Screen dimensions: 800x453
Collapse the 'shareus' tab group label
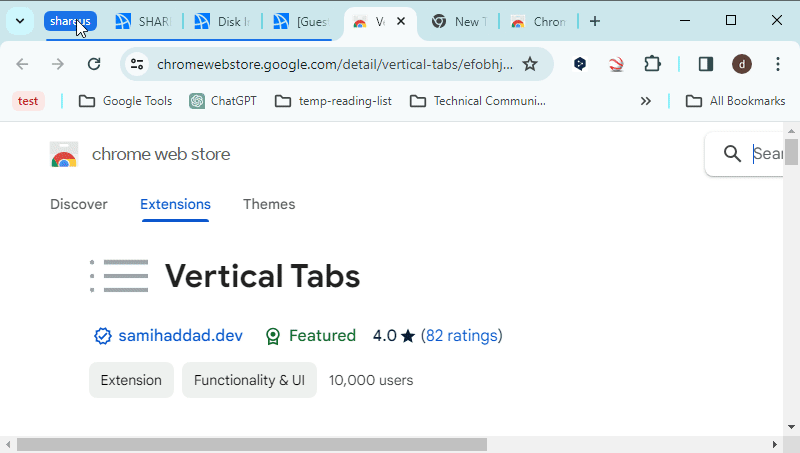[x=70, y=21]
